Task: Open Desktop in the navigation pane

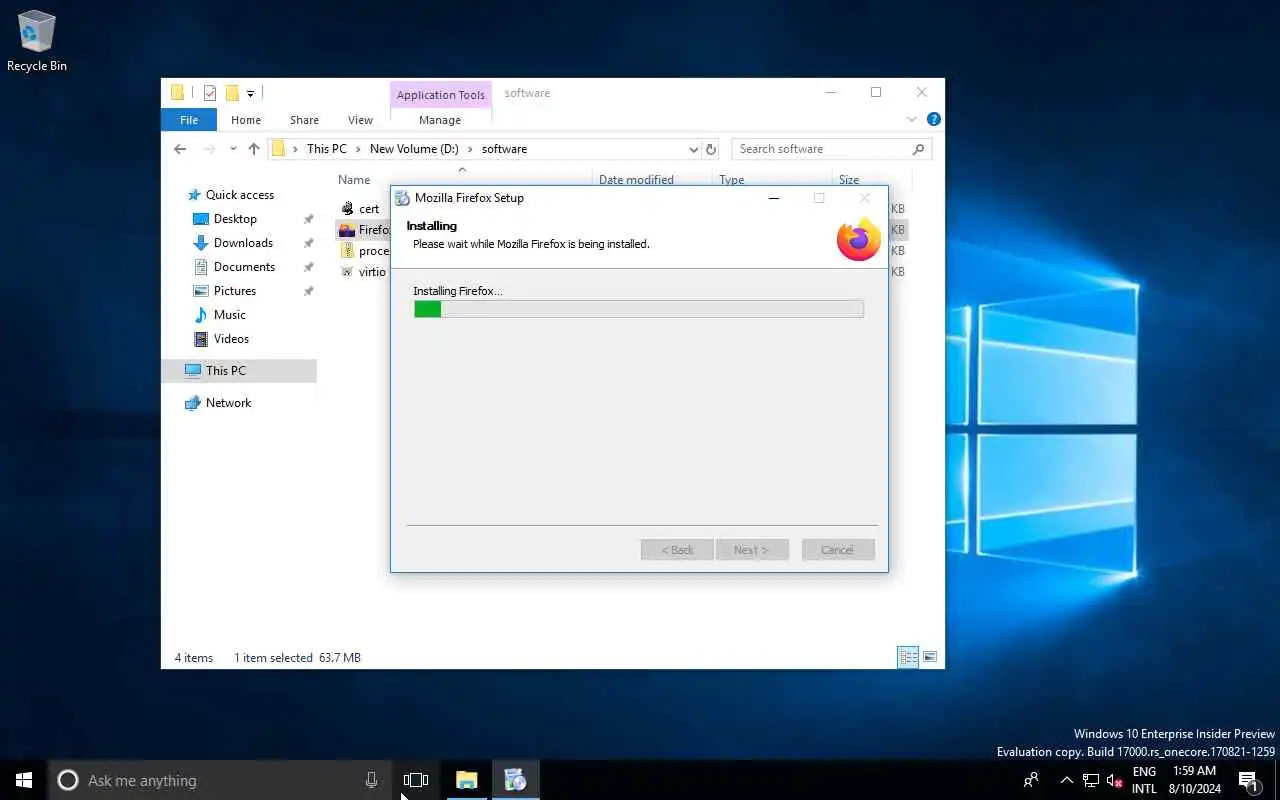Action: pos(235,219)
